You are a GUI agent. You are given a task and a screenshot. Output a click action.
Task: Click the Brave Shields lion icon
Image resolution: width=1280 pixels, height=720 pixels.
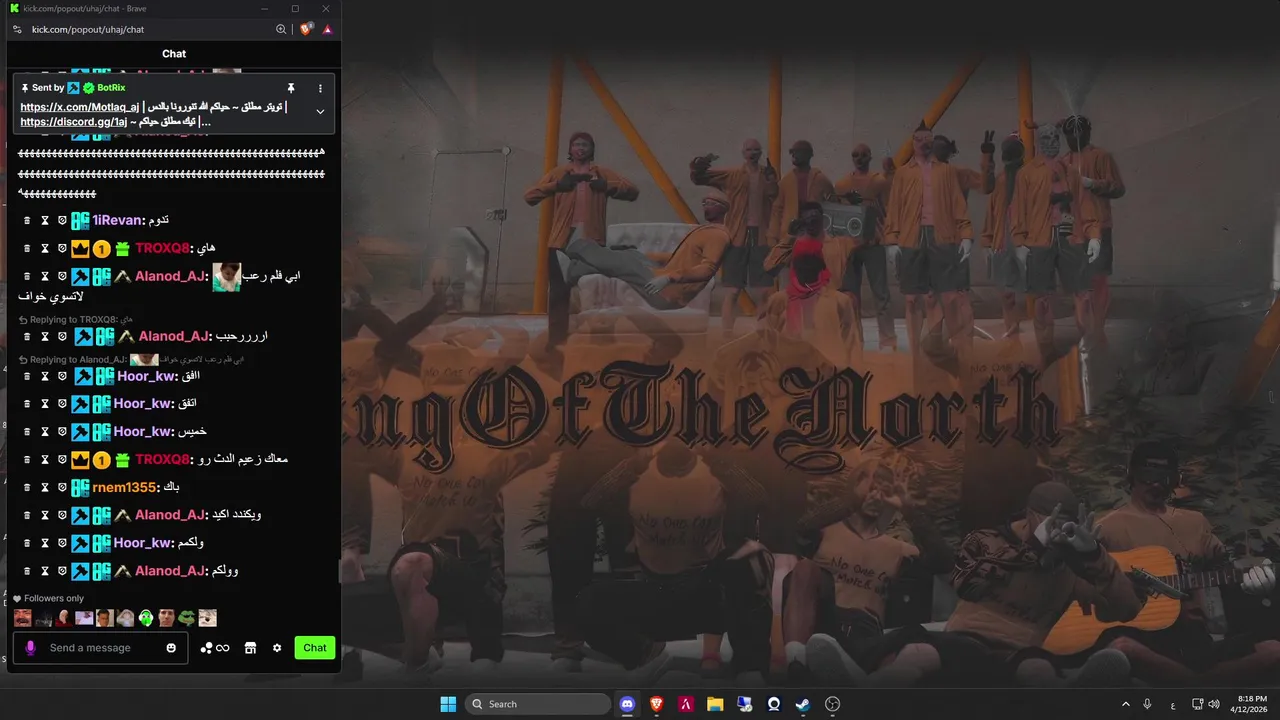[x=306, y=29]
